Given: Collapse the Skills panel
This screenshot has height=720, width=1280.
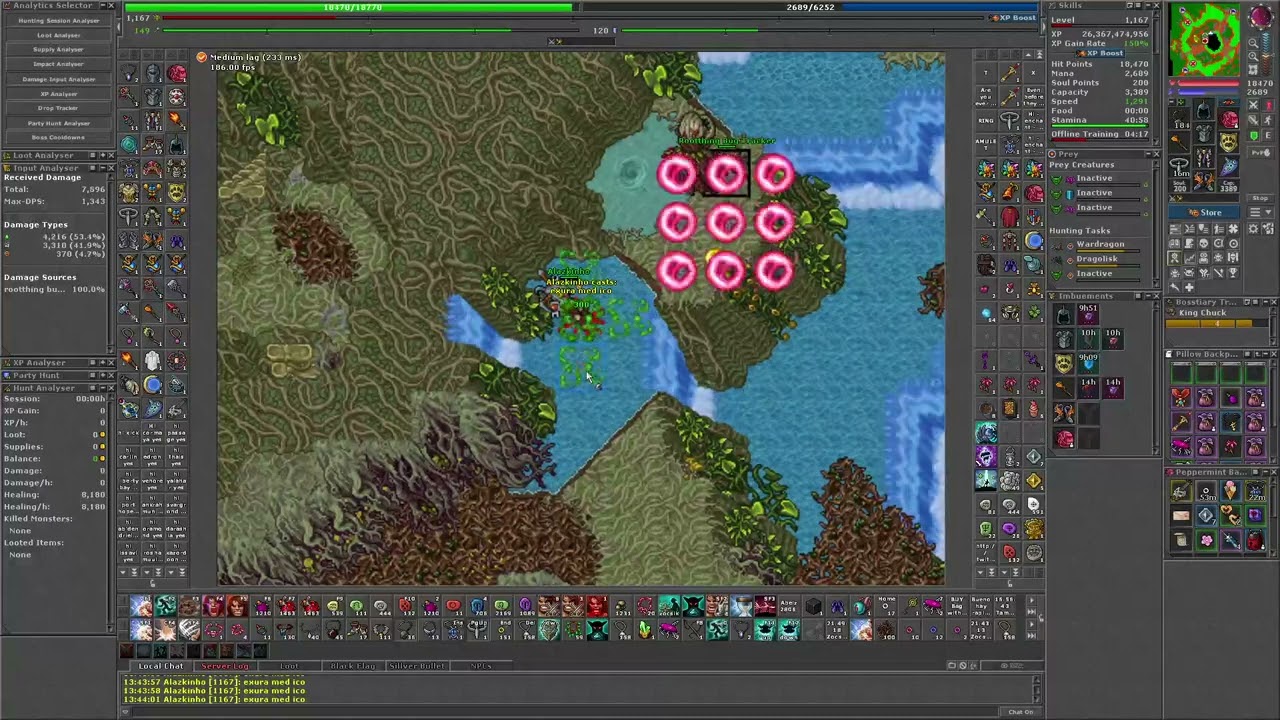Looking at the screenshot, I should click(1146, 6).
